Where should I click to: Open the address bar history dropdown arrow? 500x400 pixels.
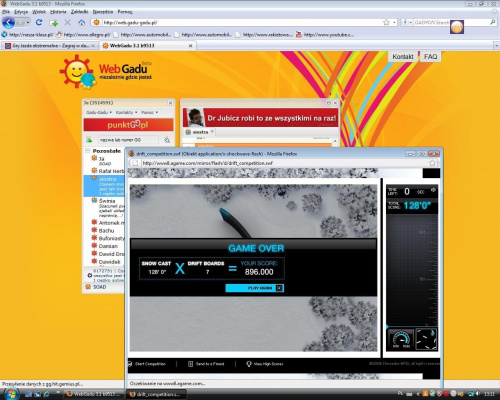(x=394, y=22)
